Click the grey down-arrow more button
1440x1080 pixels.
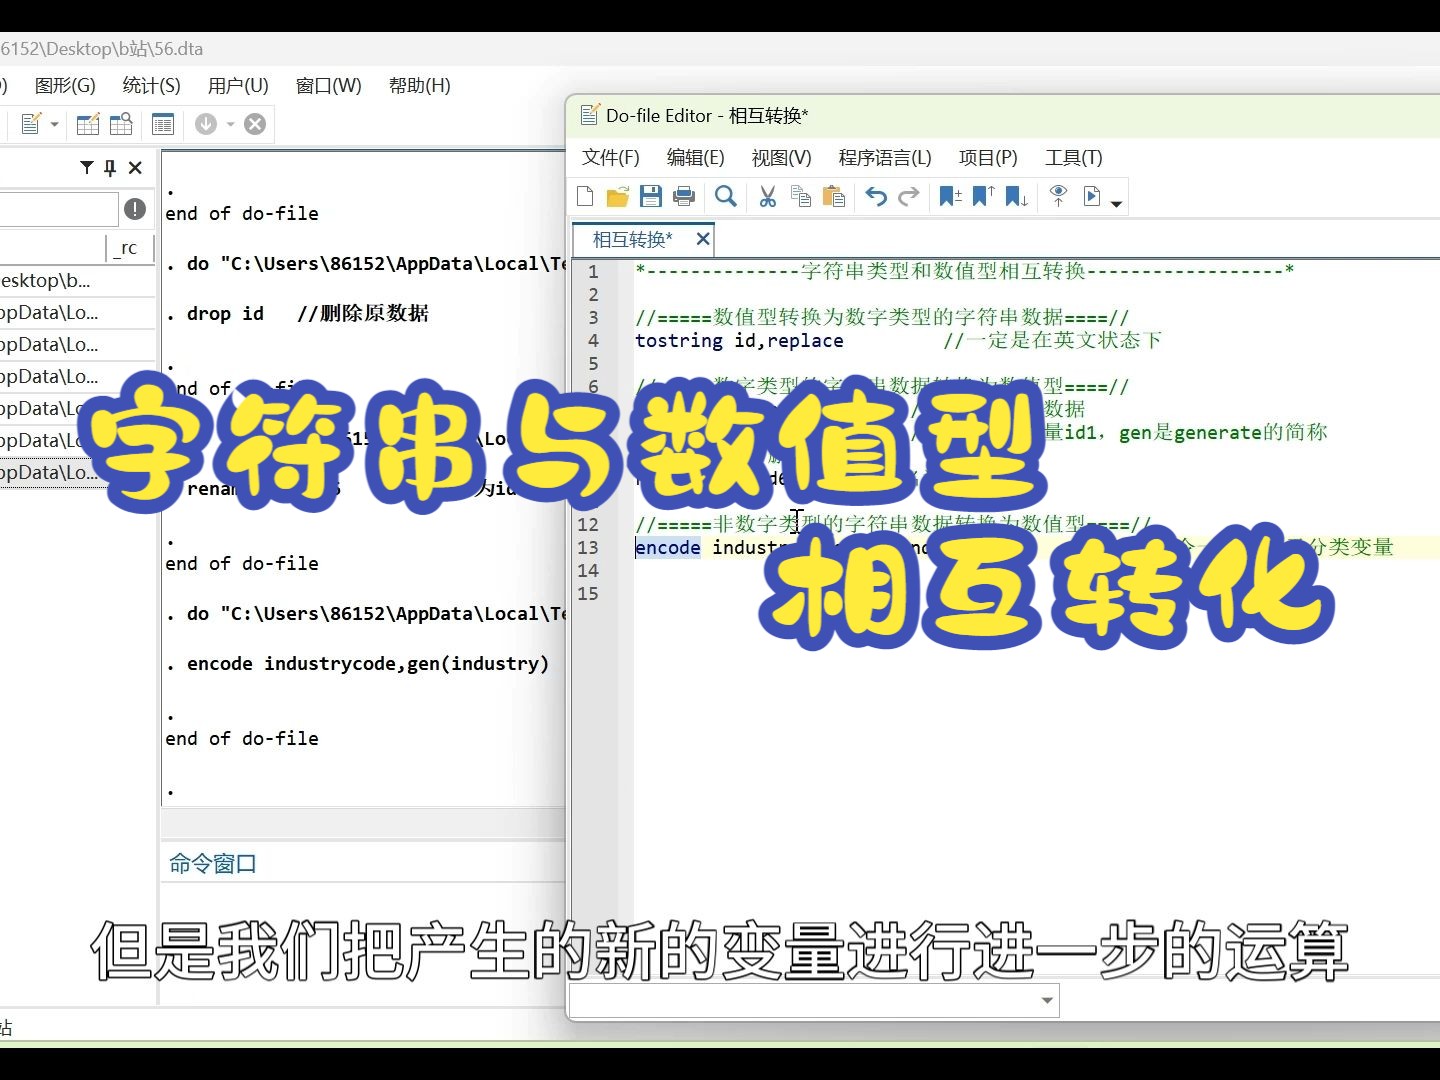(206, 124)
